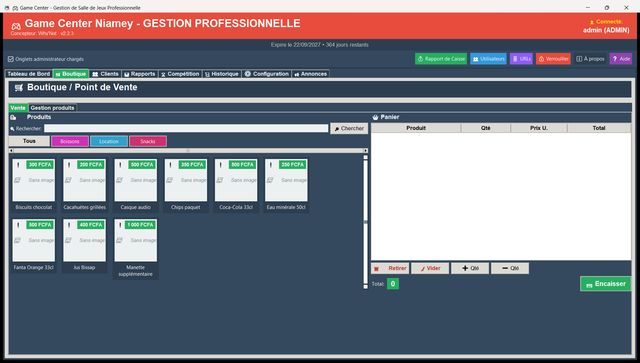Select the Vente sub-tab
The image size is (640, 363).
click(x=18, y=108)
